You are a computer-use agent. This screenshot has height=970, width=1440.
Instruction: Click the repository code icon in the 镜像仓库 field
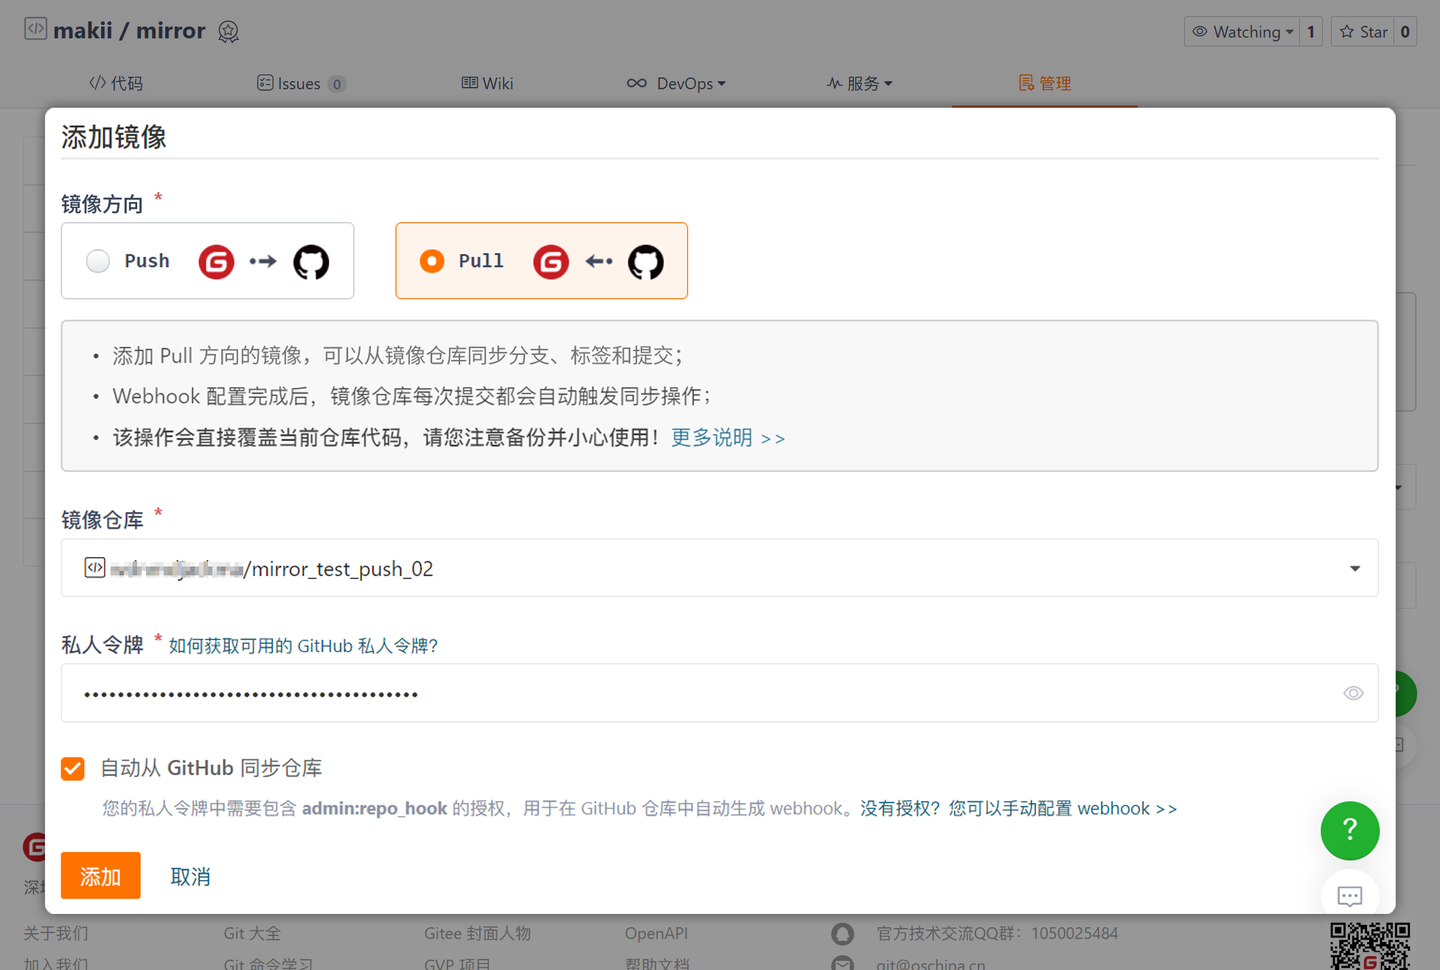pos(94,567)
